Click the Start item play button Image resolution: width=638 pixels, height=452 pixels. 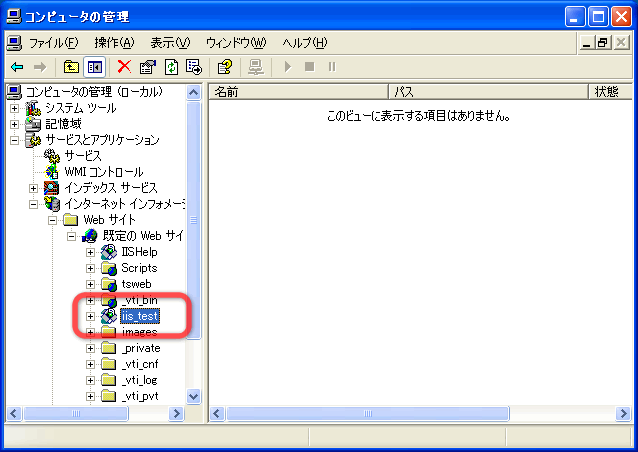click(288, 66)
